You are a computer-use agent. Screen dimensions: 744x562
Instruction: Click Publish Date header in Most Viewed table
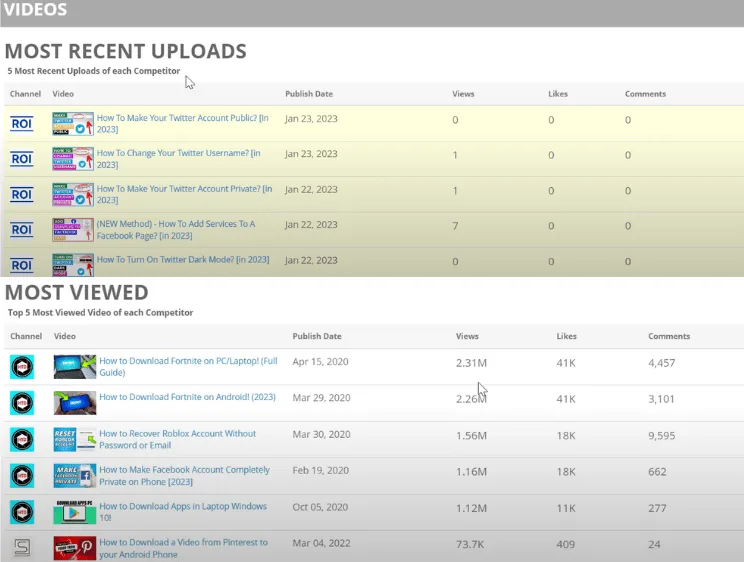click(x=317, y=336)
